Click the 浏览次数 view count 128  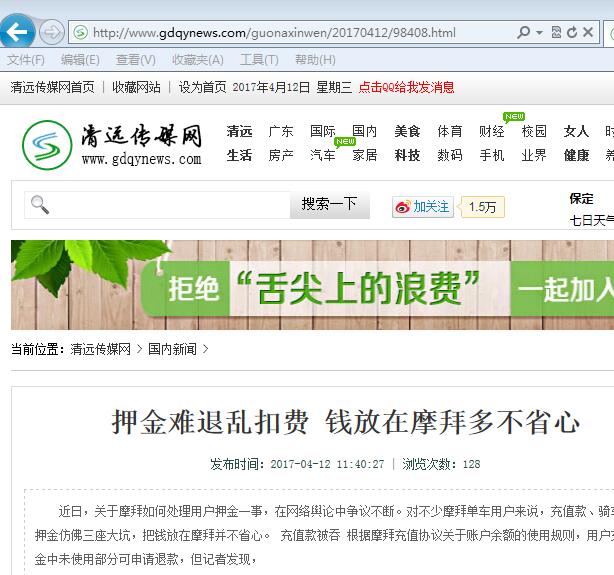(x=441, y=464)
